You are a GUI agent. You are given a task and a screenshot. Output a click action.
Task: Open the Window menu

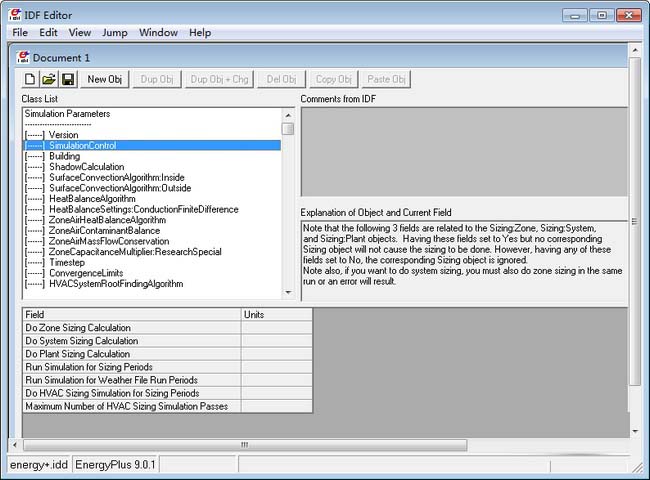coord(158,33)
